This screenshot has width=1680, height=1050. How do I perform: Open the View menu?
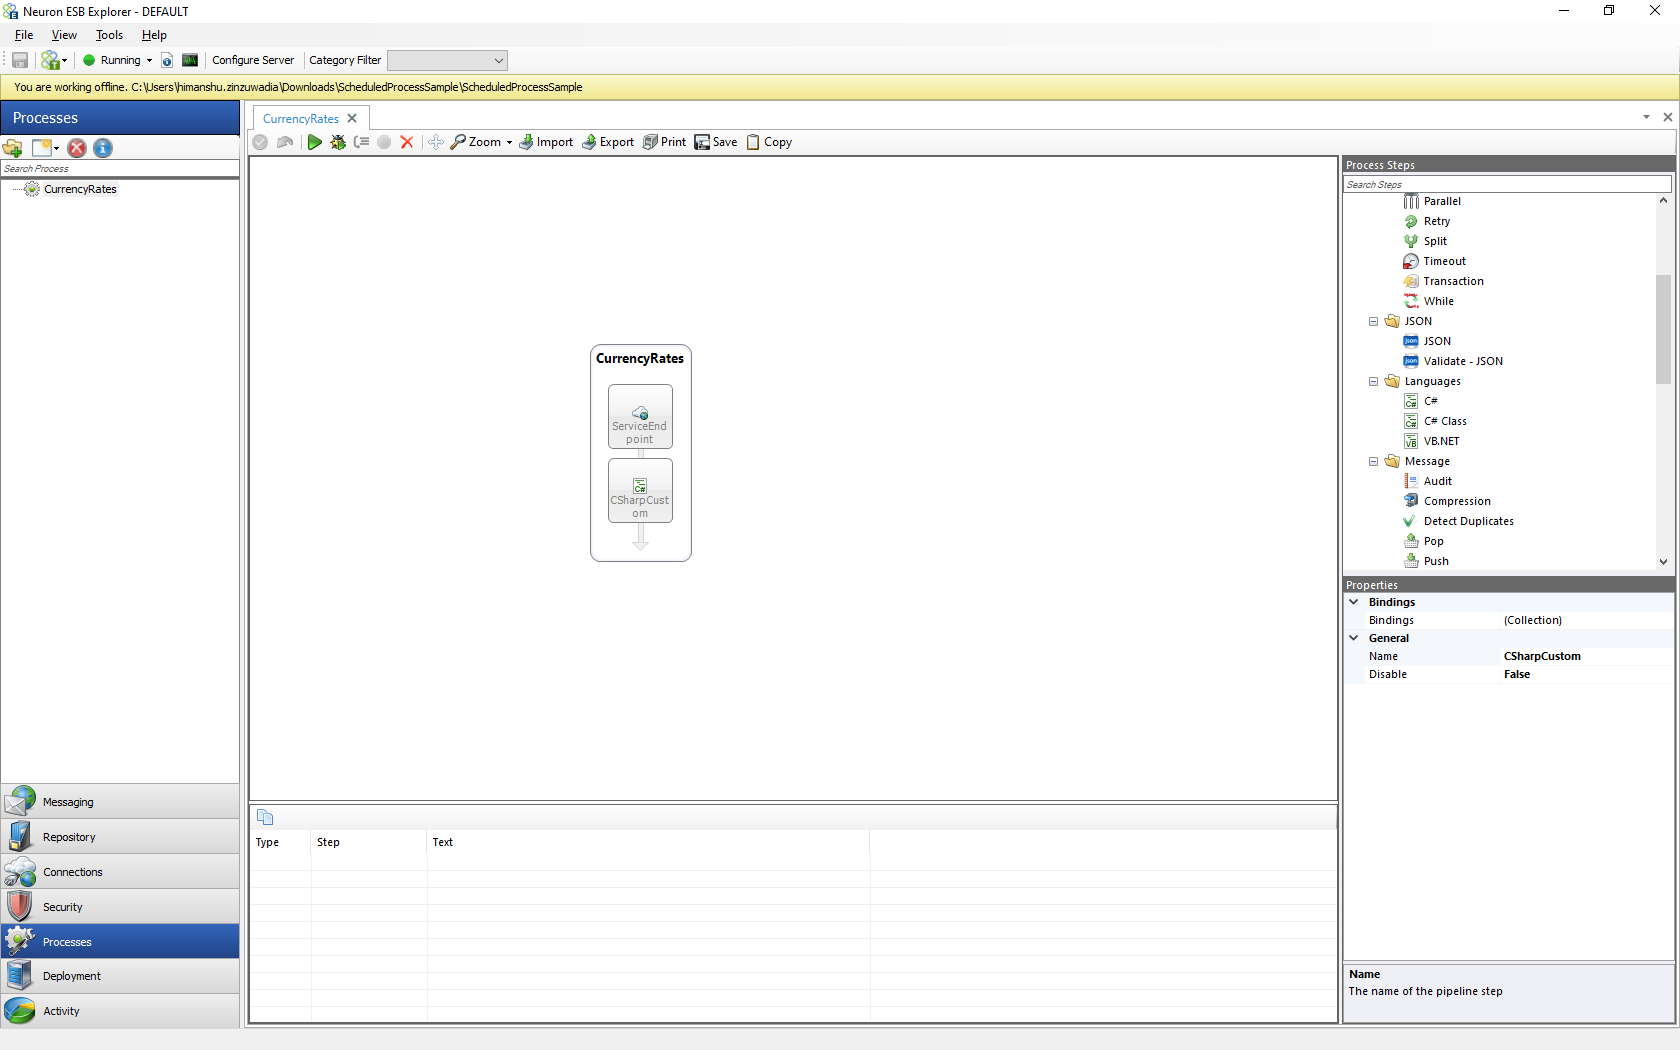tap(64, 35)
